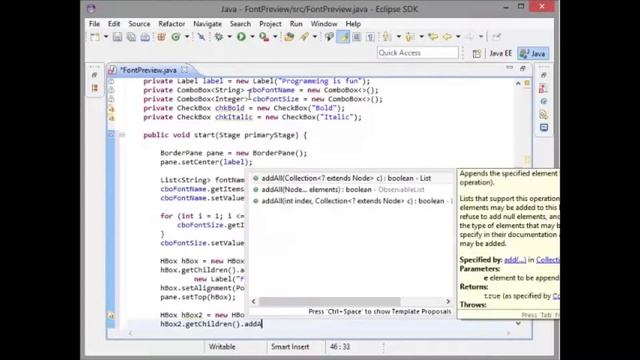Focus the Quick Access search field

point(417,53)
